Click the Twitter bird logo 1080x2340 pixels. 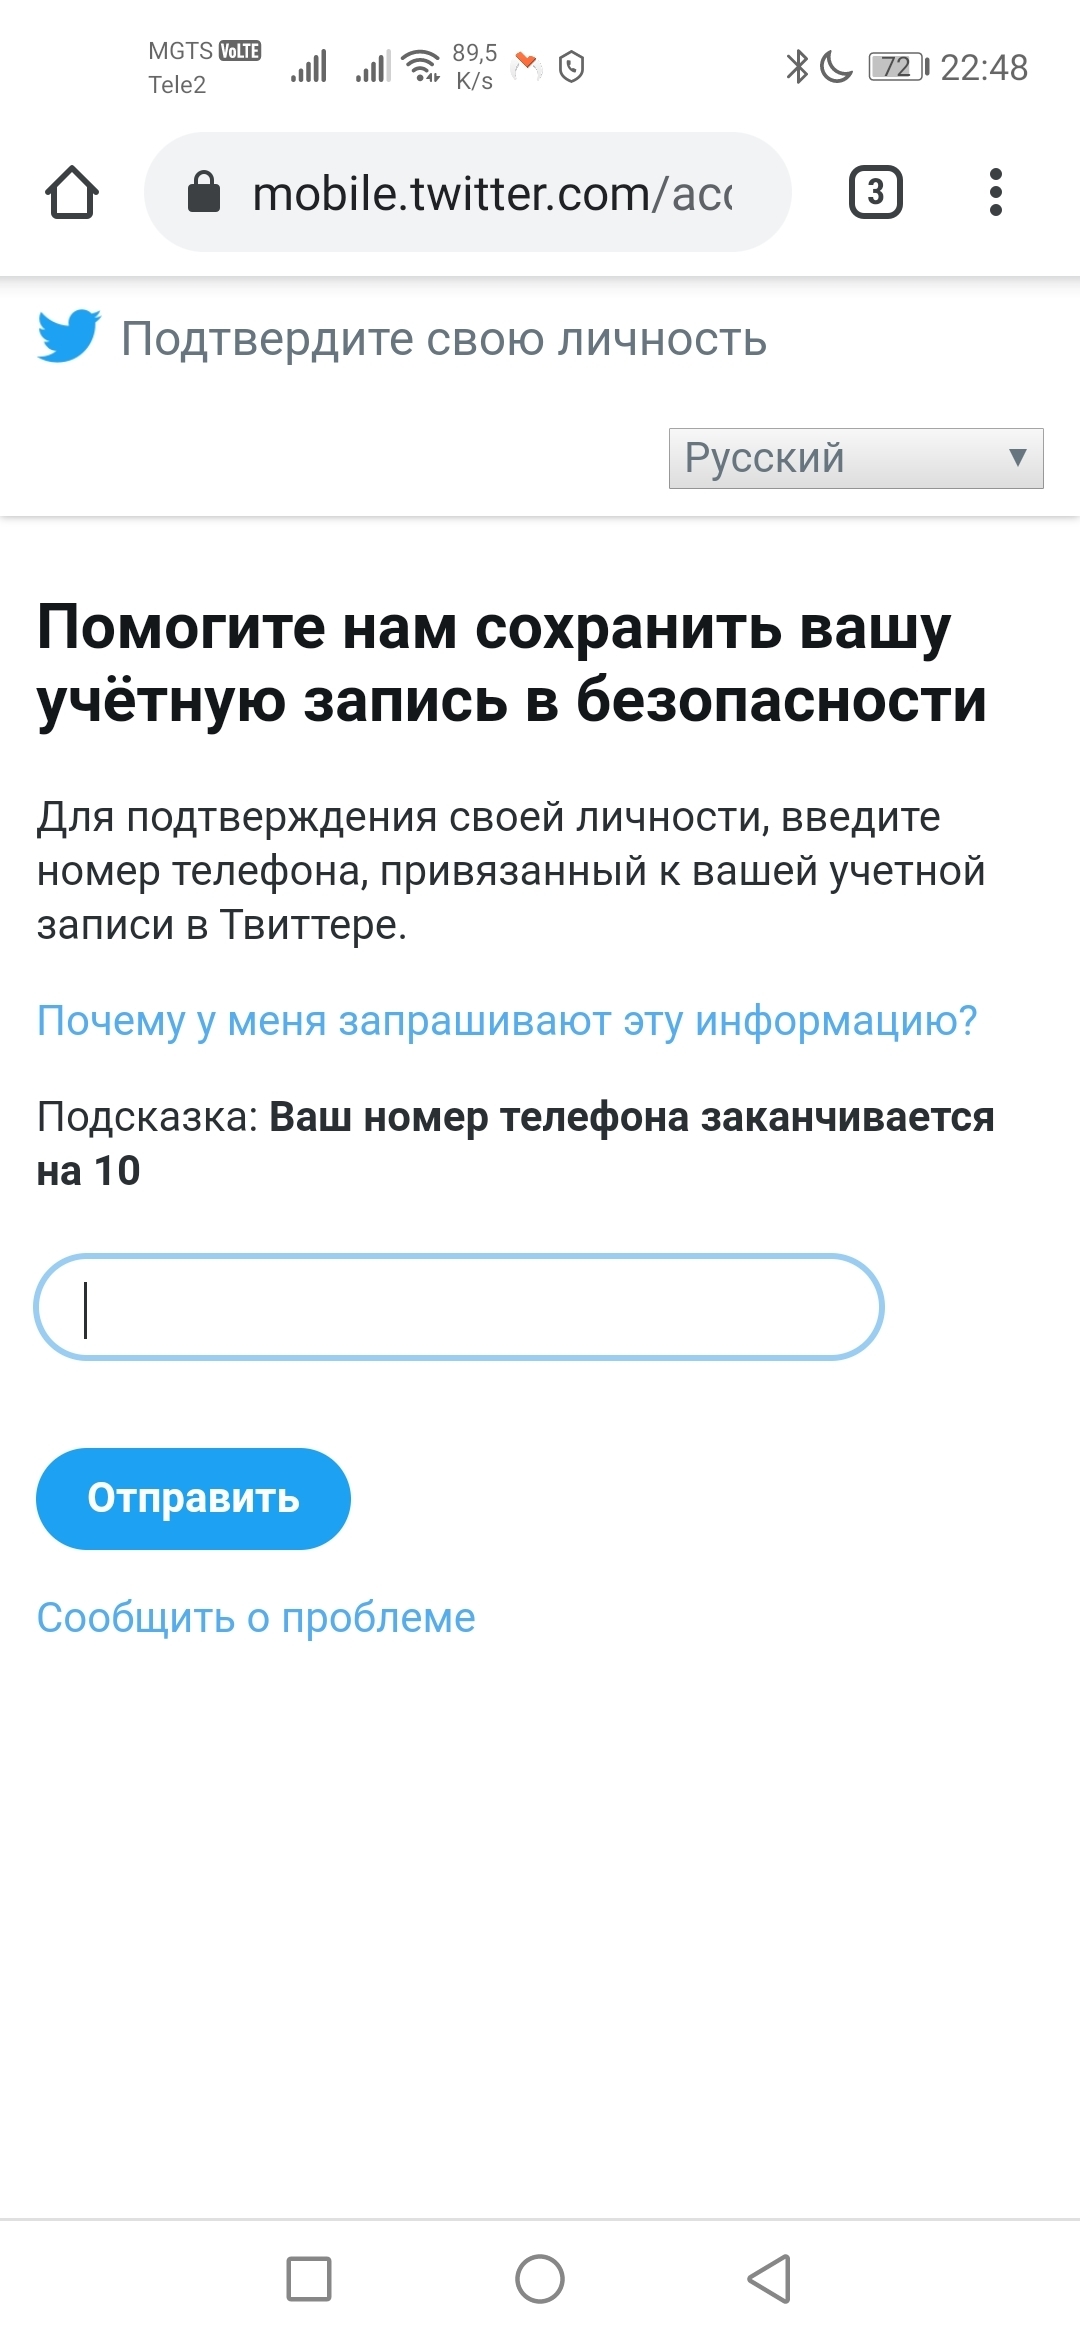(x=69, y=336)
